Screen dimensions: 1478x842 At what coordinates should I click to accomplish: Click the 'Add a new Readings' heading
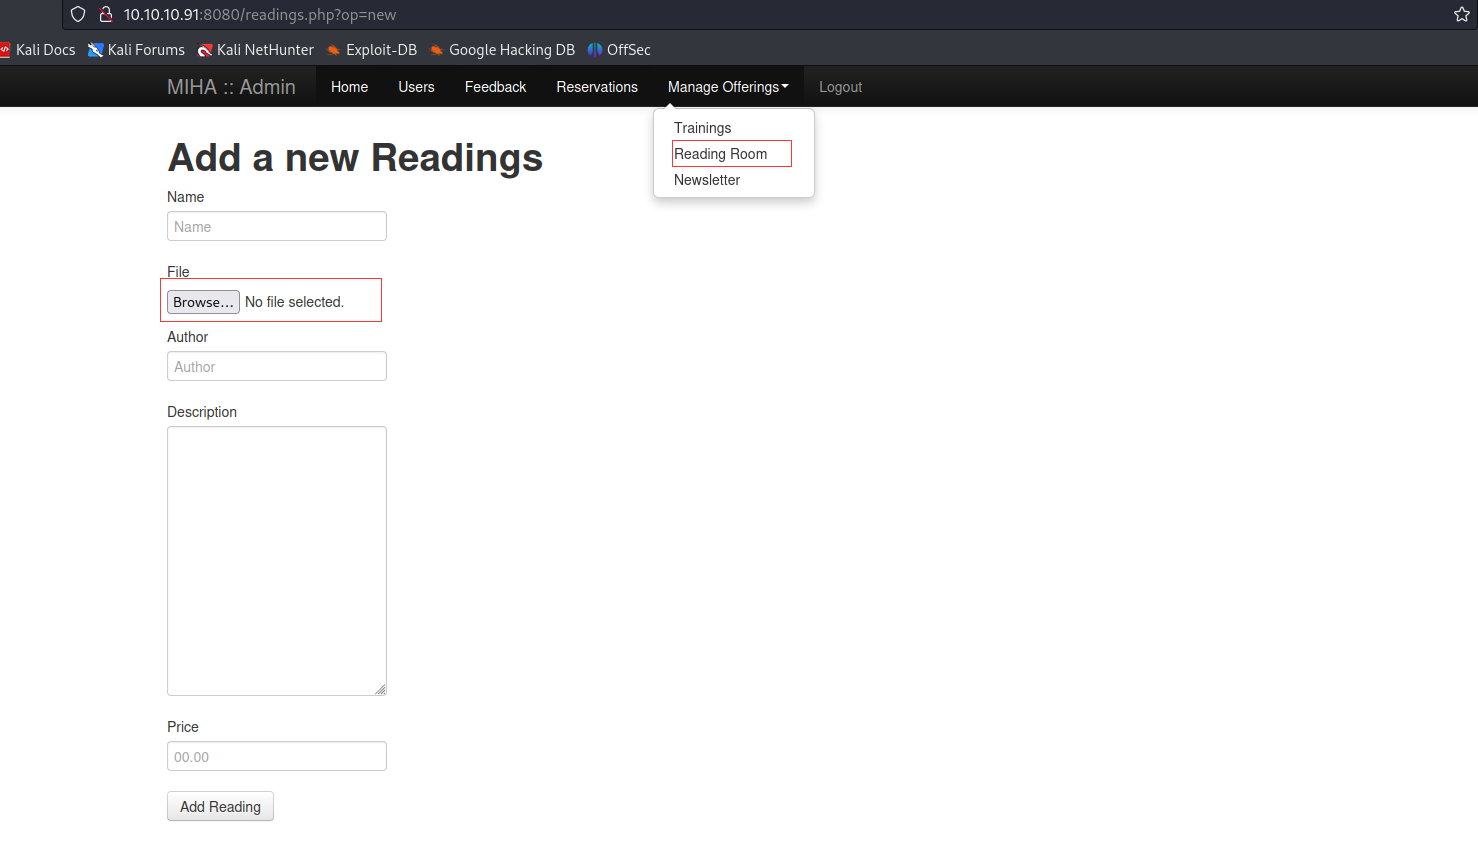tap(355, 158)
